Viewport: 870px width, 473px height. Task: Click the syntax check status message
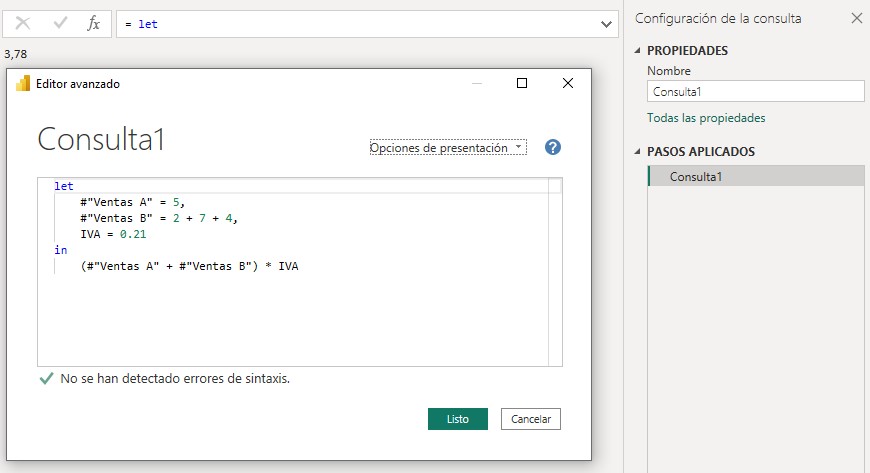[175, 379]
